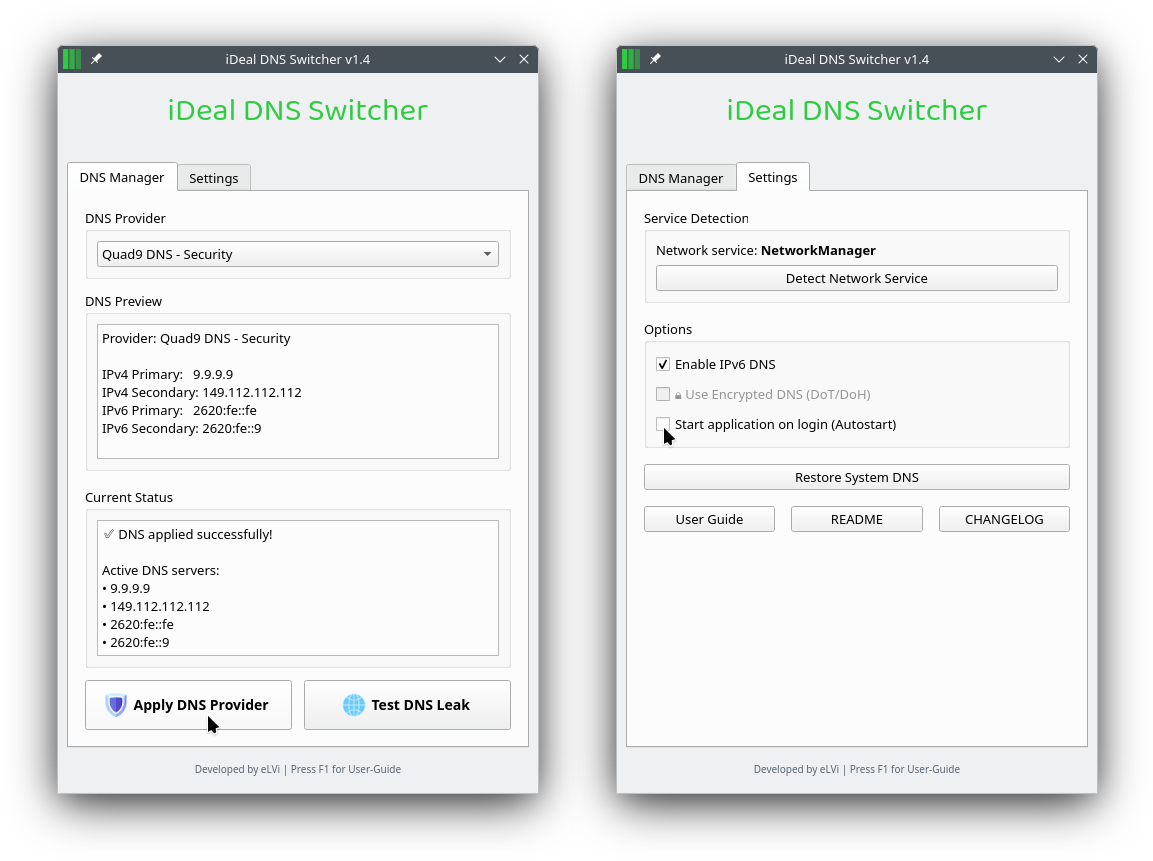
Task: Click 'IPv4 Secondary: 149.112.112.112' preview line
Action: click(x=201, y=393)
